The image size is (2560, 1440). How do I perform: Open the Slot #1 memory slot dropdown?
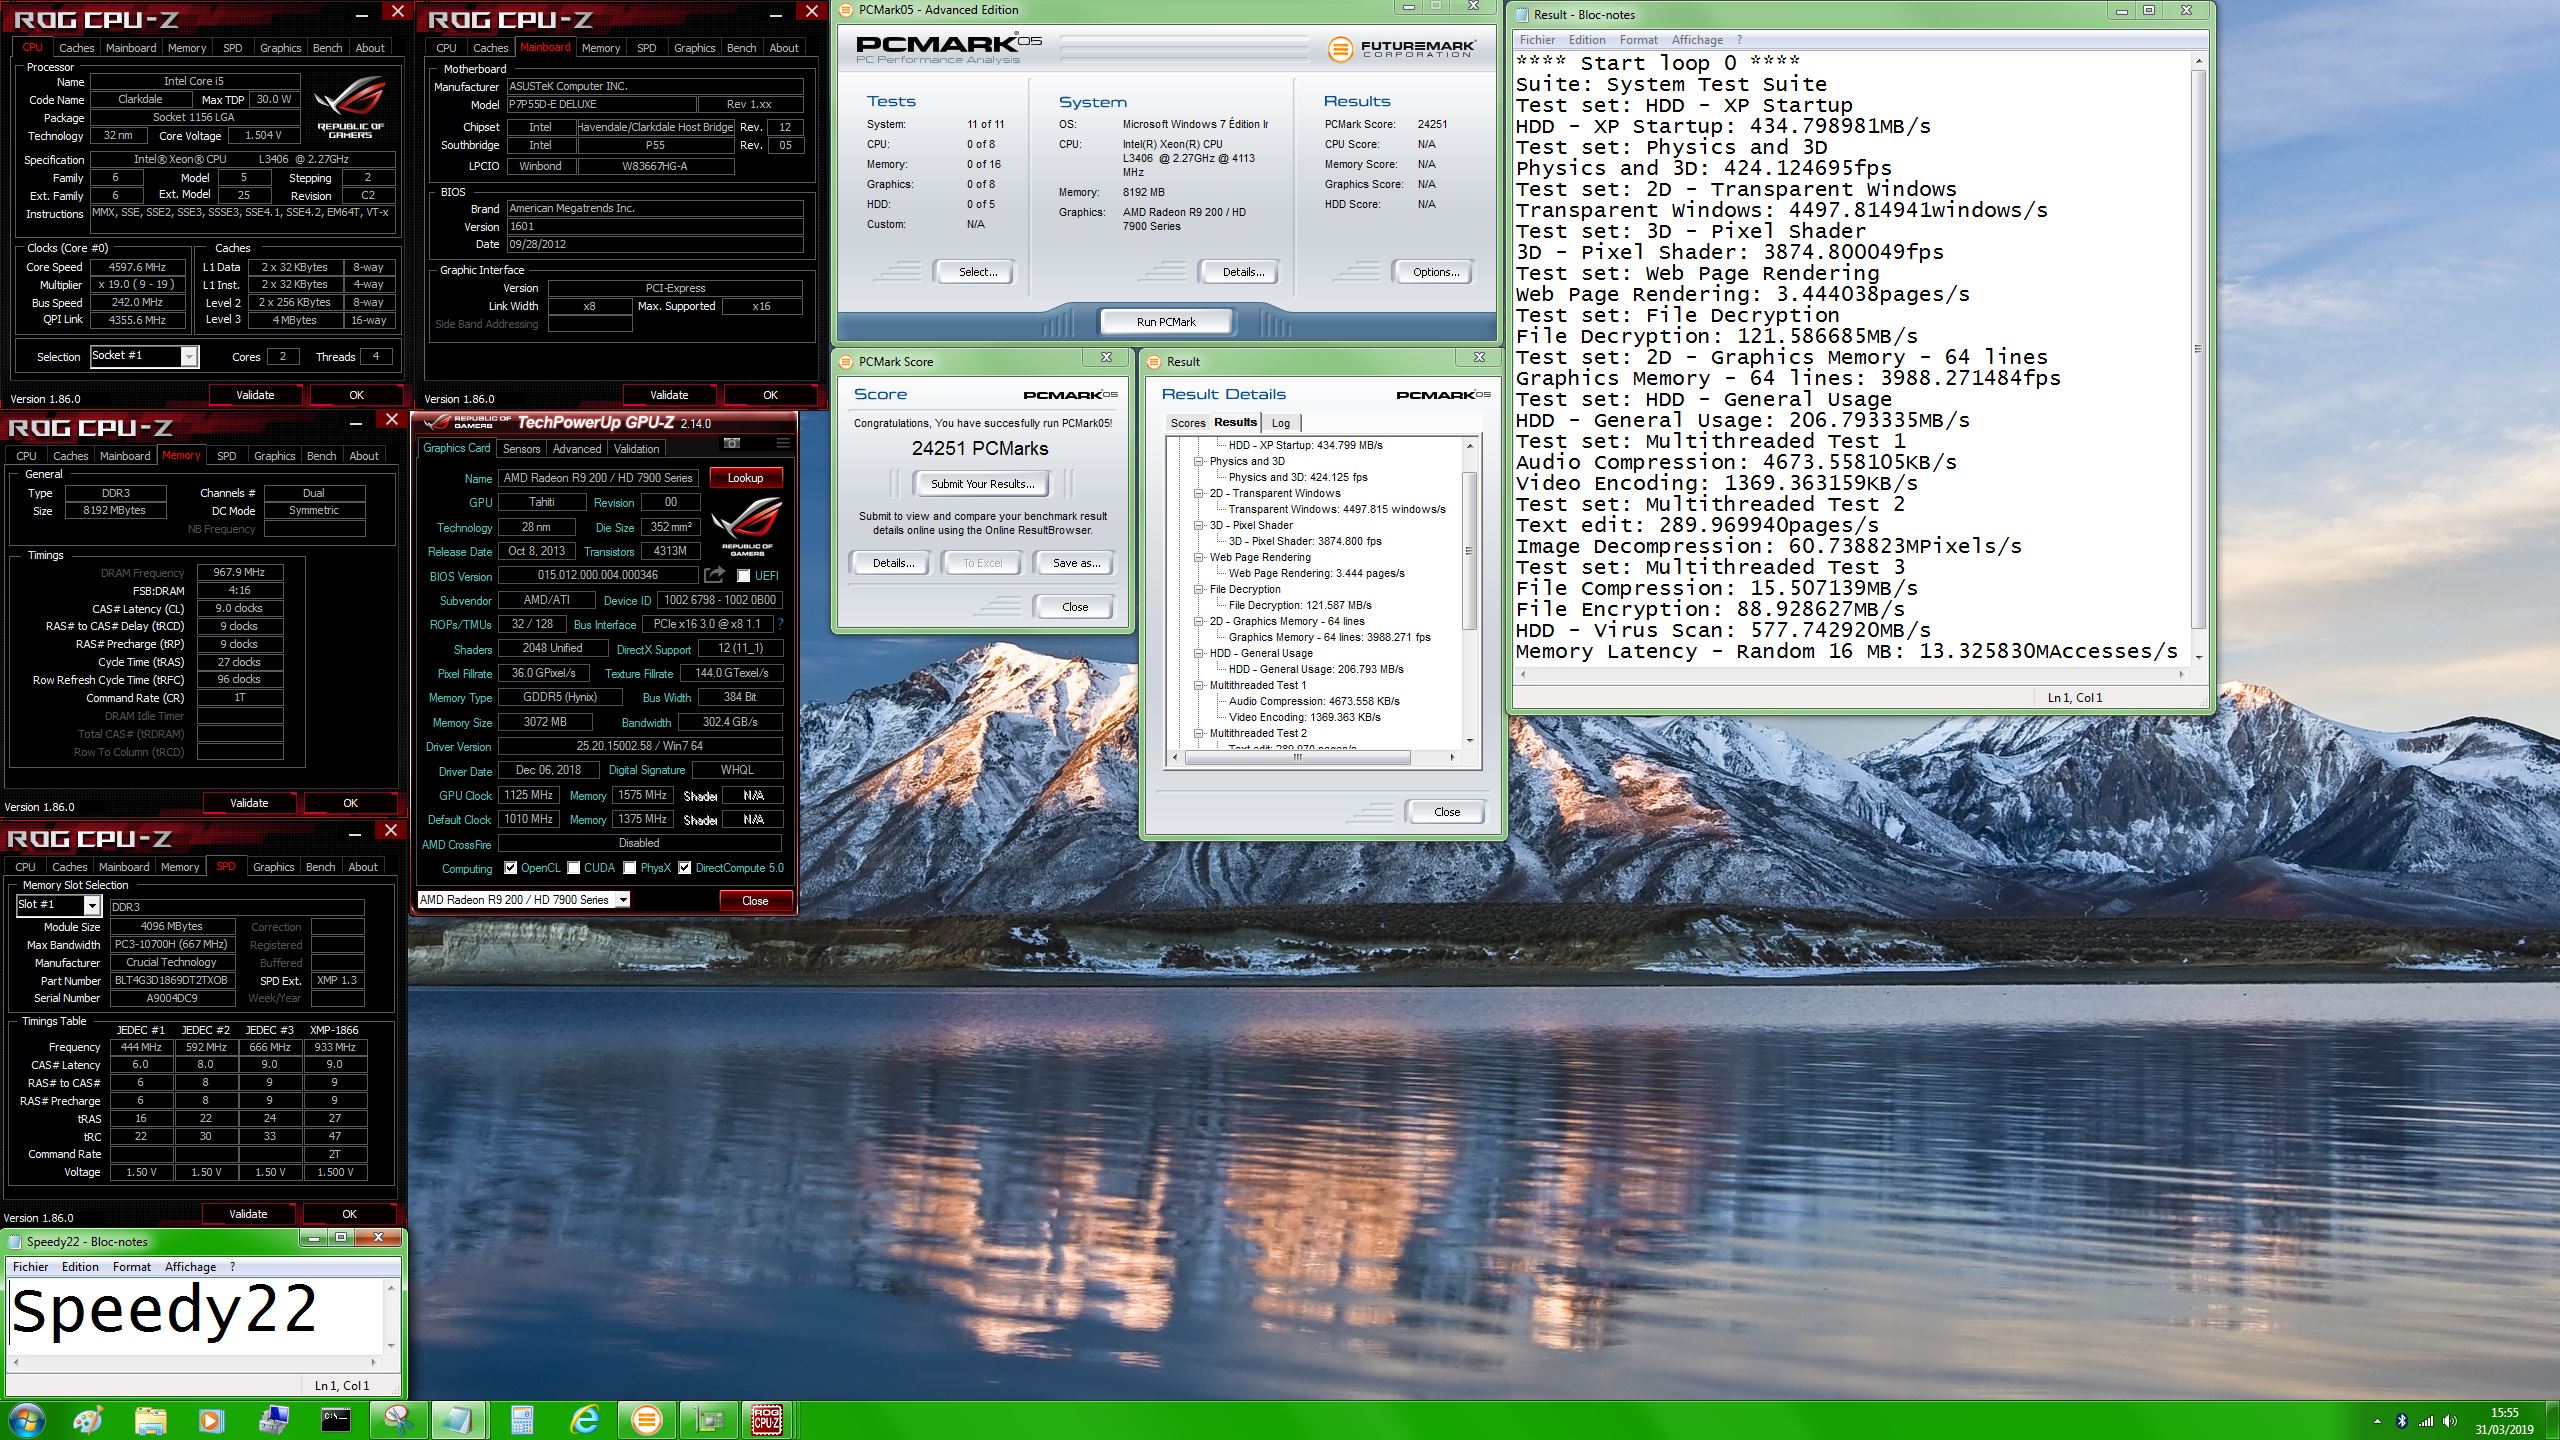91,905
